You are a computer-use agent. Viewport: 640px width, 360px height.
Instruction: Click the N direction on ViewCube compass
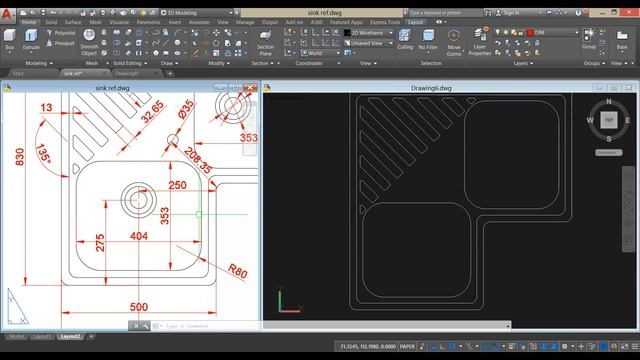pos(609,101)
